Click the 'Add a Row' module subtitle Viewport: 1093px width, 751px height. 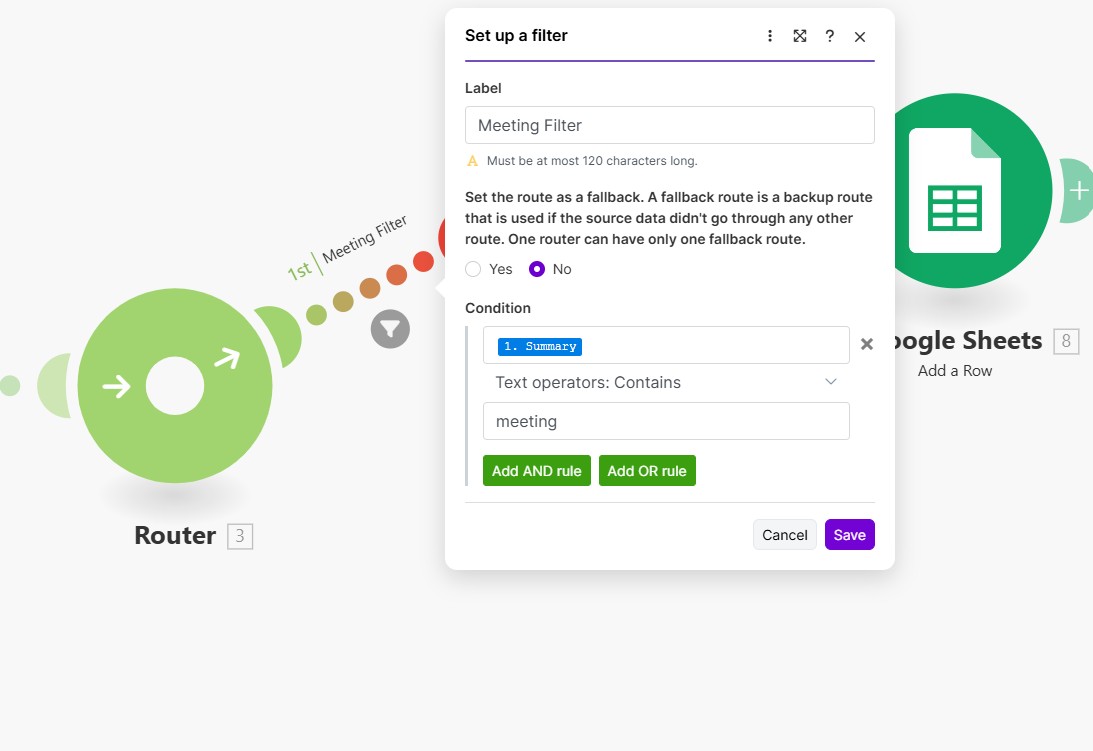click(x=954, y=371)
